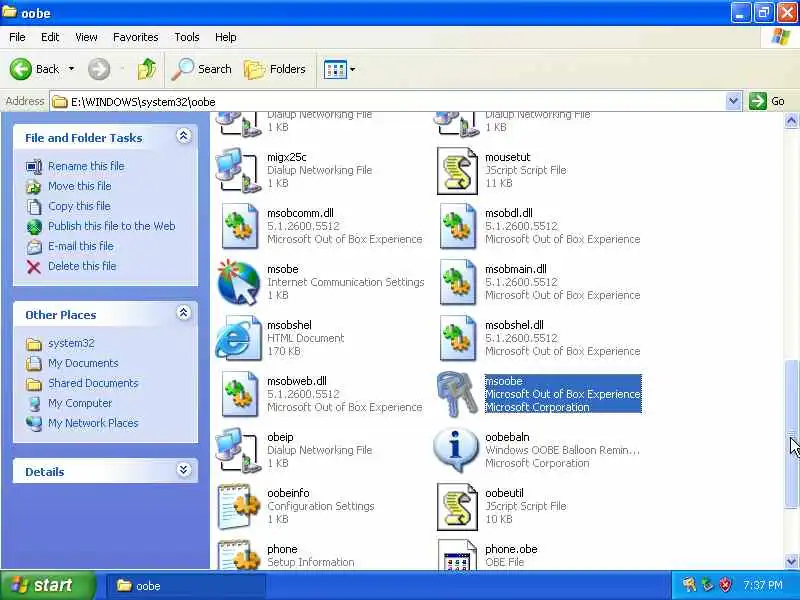
Task: Open the Back history dropdown arrow
Action: (71, 69)
